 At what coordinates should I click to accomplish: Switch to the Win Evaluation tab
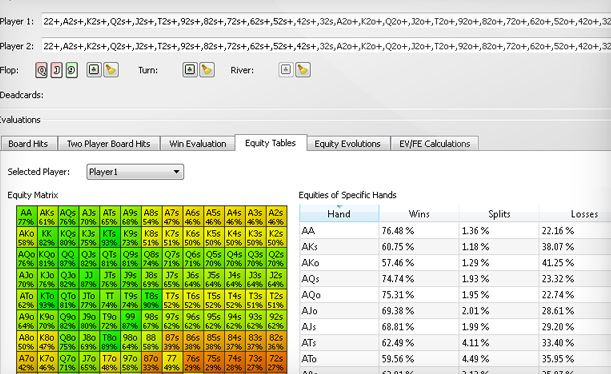tap(198, 144)
